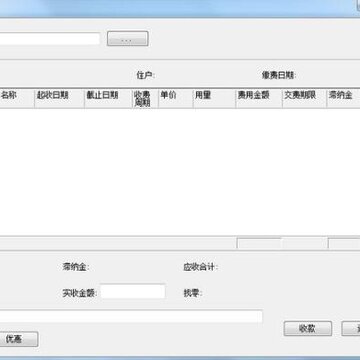Click the 起收日期 column header

click(x=59, y=99)
